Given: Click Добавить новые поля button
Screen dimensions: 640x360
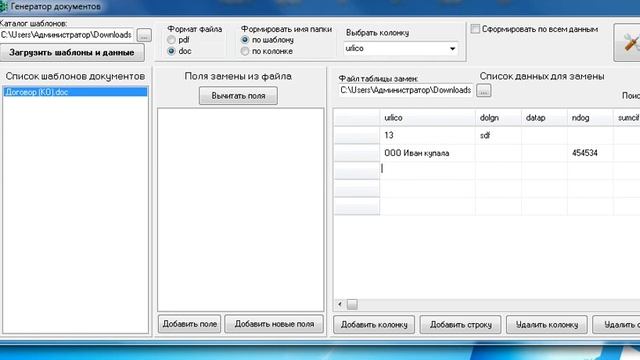Looking at the screenshot, I should coord(274,324).
